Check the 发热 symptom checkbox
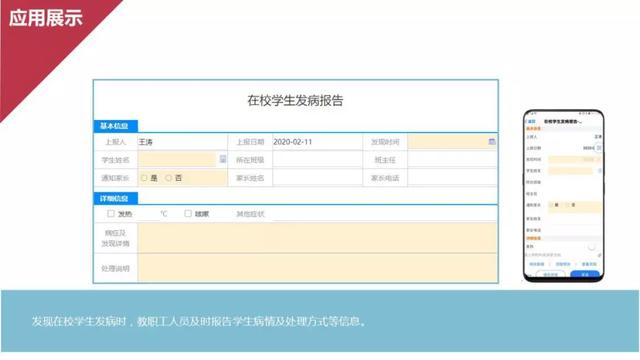640x360 pixels. (111, 213)
